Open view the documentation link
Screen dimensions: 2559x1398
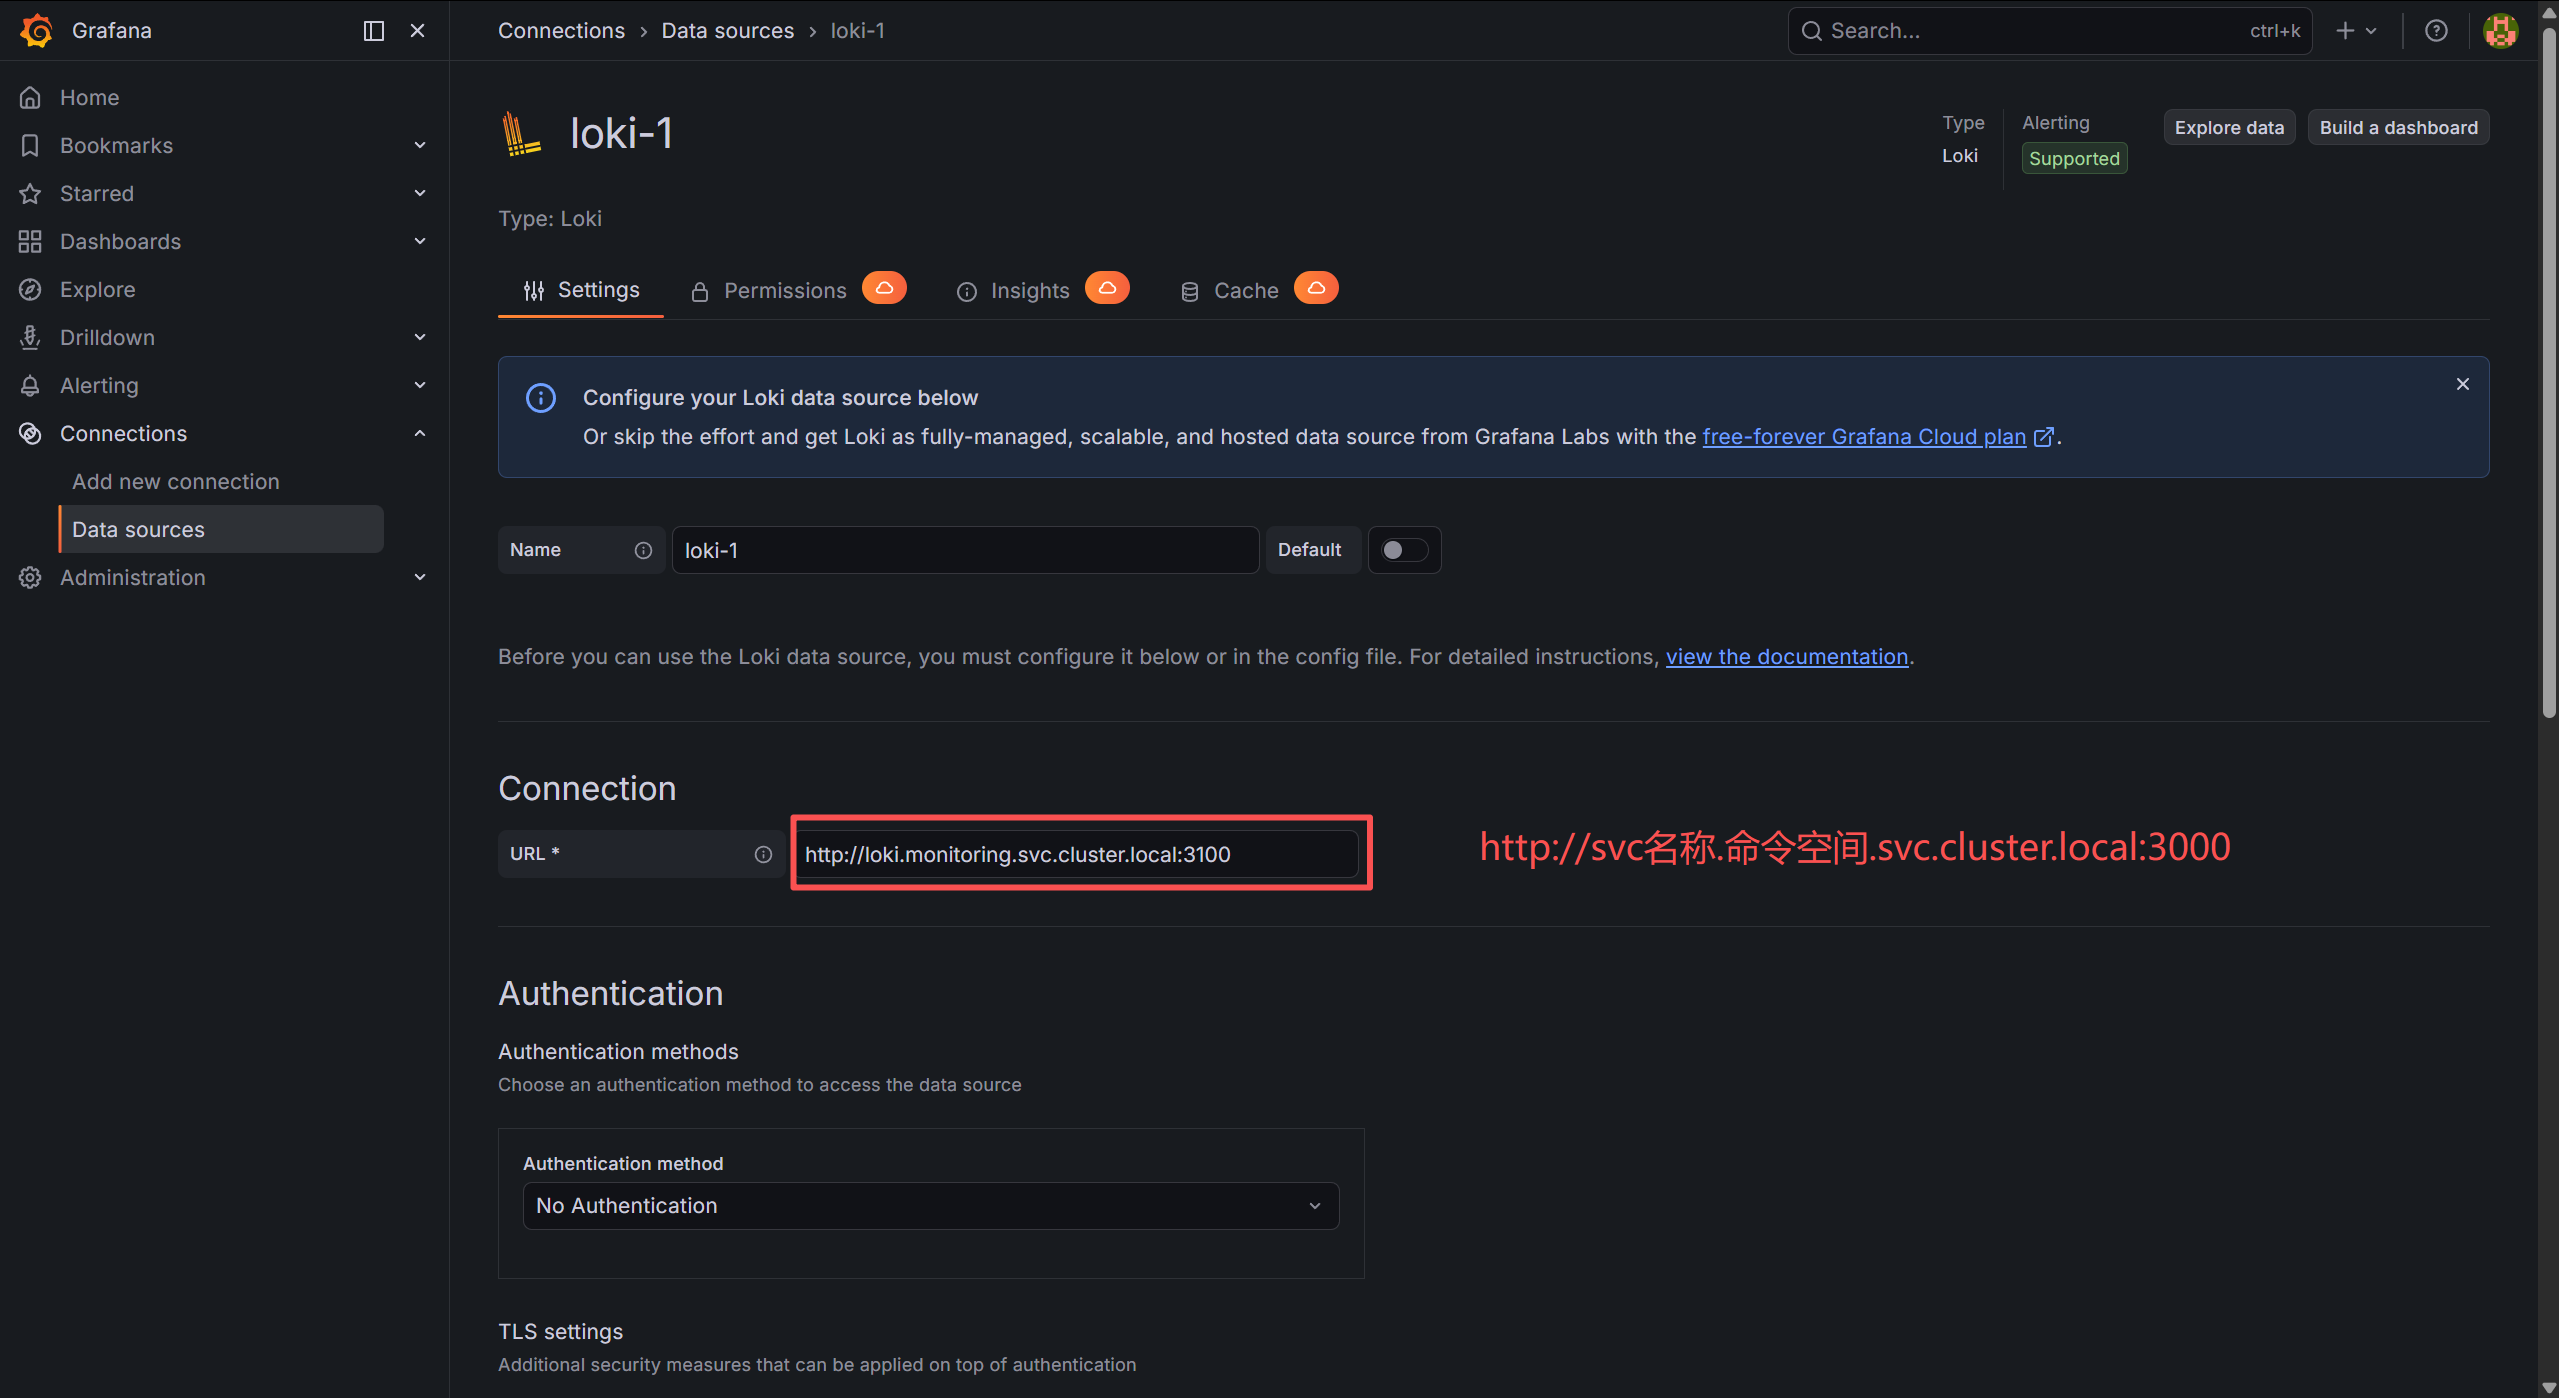coord(1787,657)
